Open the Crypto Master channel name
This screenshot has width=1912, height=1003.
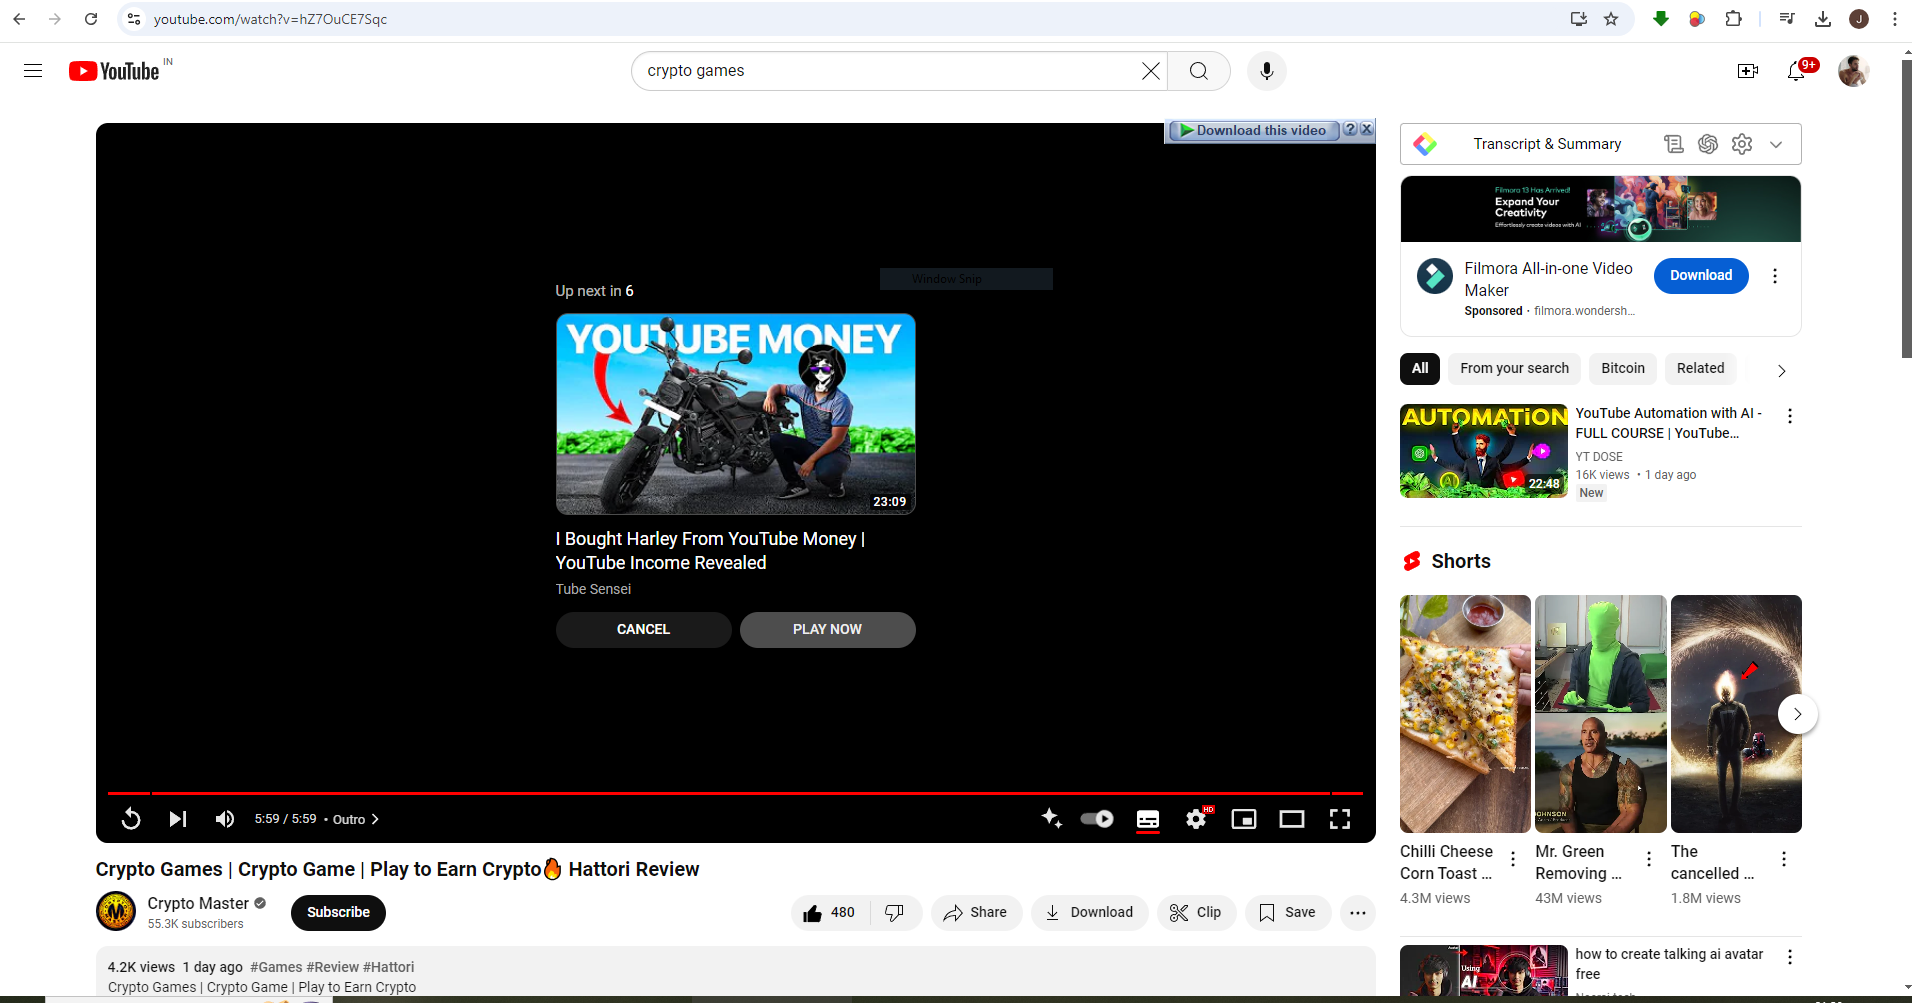[198, 904]
